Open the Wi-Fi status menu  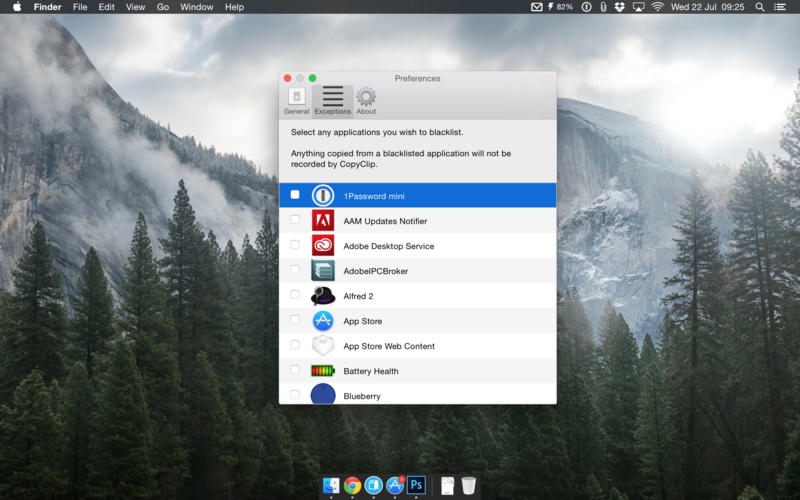(657, 7)
